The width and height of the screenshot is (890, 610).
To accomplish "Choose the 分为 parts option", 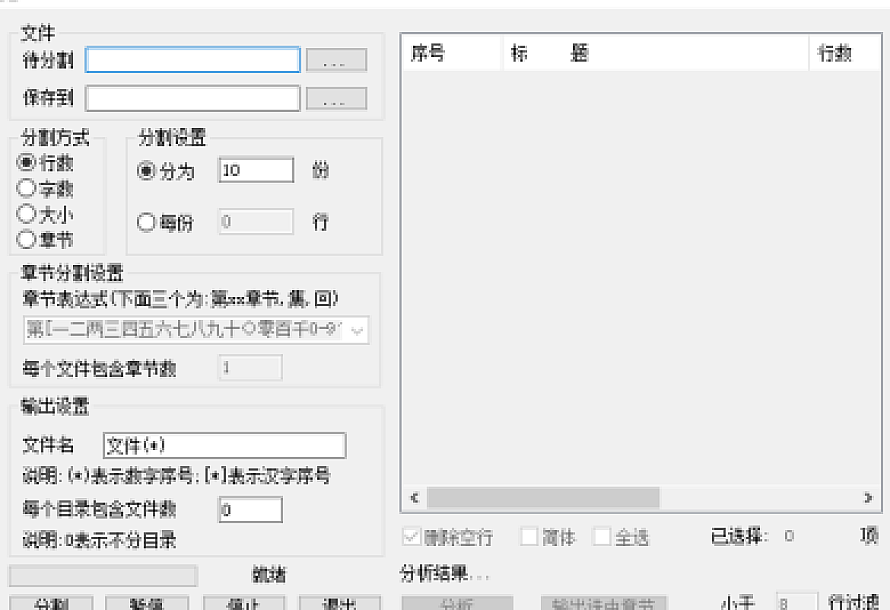I will pyautogui.click(x=147, y=171).
